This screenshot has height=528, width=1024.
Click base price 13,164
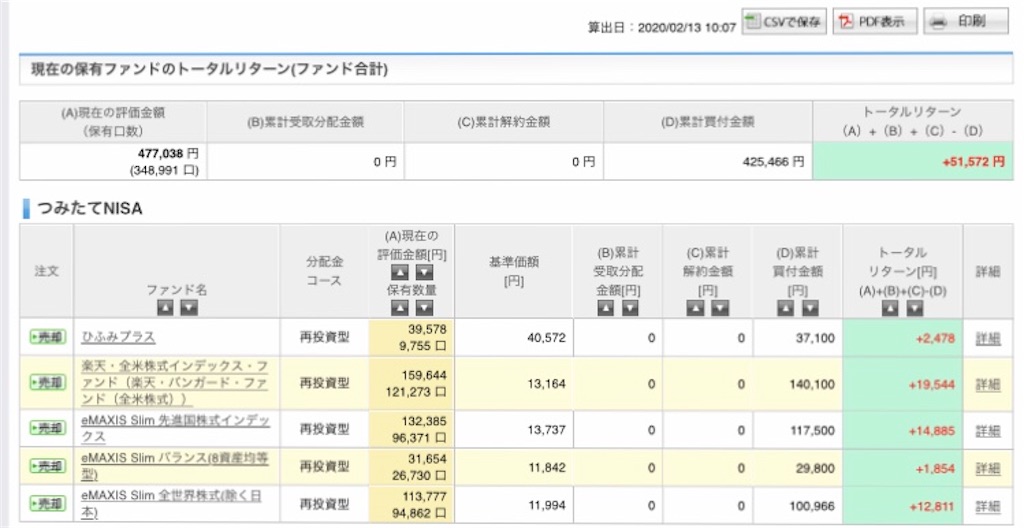[546, 384]
